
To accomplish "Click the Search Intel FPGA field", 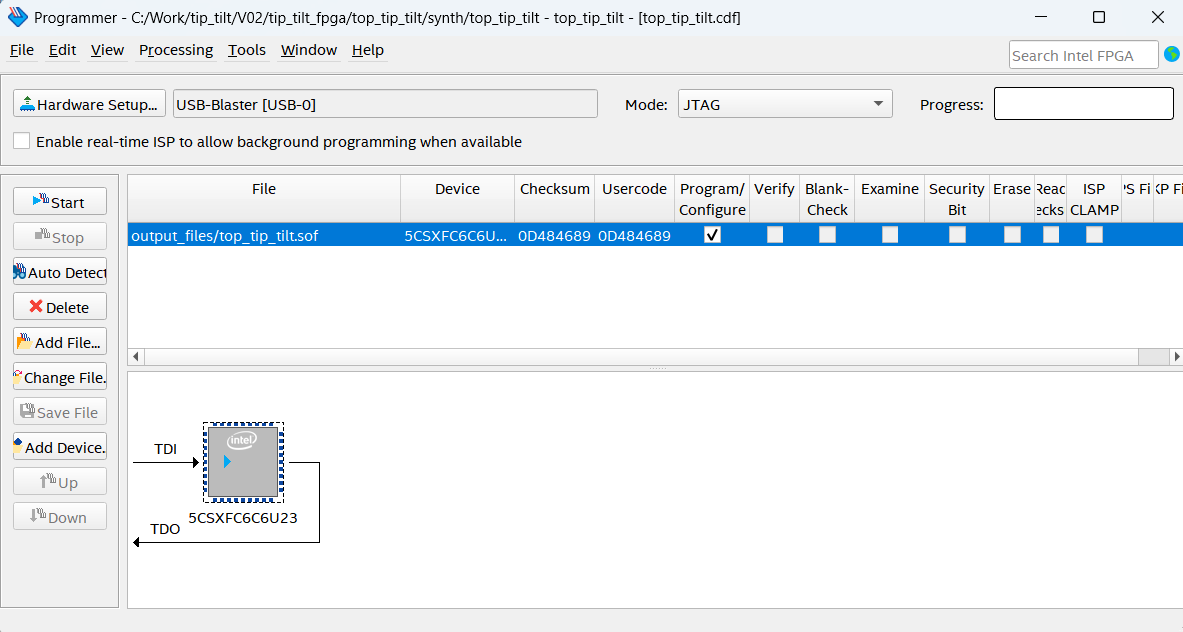I will pos(1083,55).
